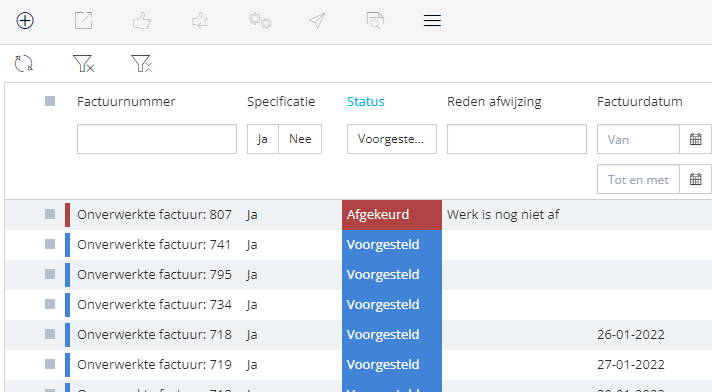The height and width of the screenshot is (392, 712).
Task: Filter Specificatie by Nee
Action: [300, 139]
